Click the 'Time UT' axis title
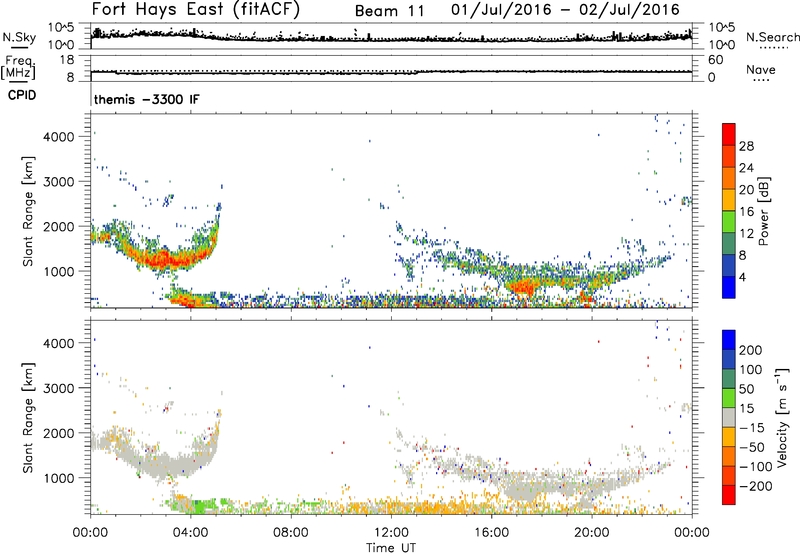Viewport: 800px width, 554px height. [x=391, y=548]
